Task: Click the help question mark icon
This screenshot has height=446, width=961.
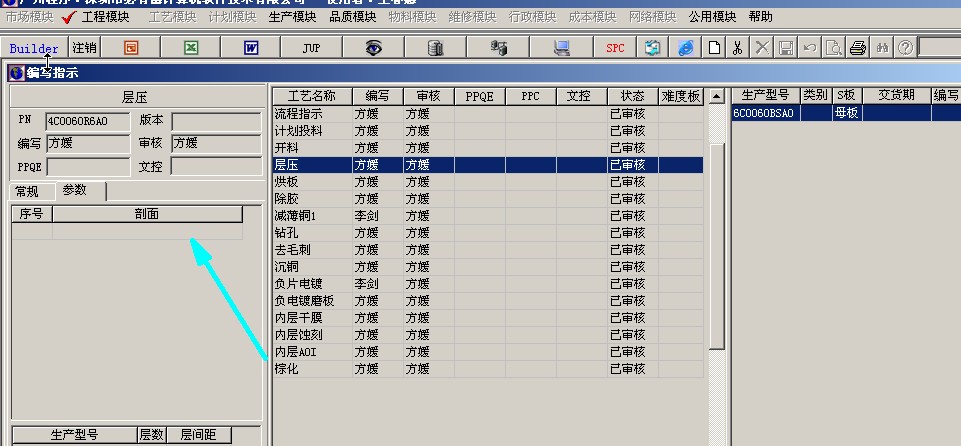Action: 905,48
